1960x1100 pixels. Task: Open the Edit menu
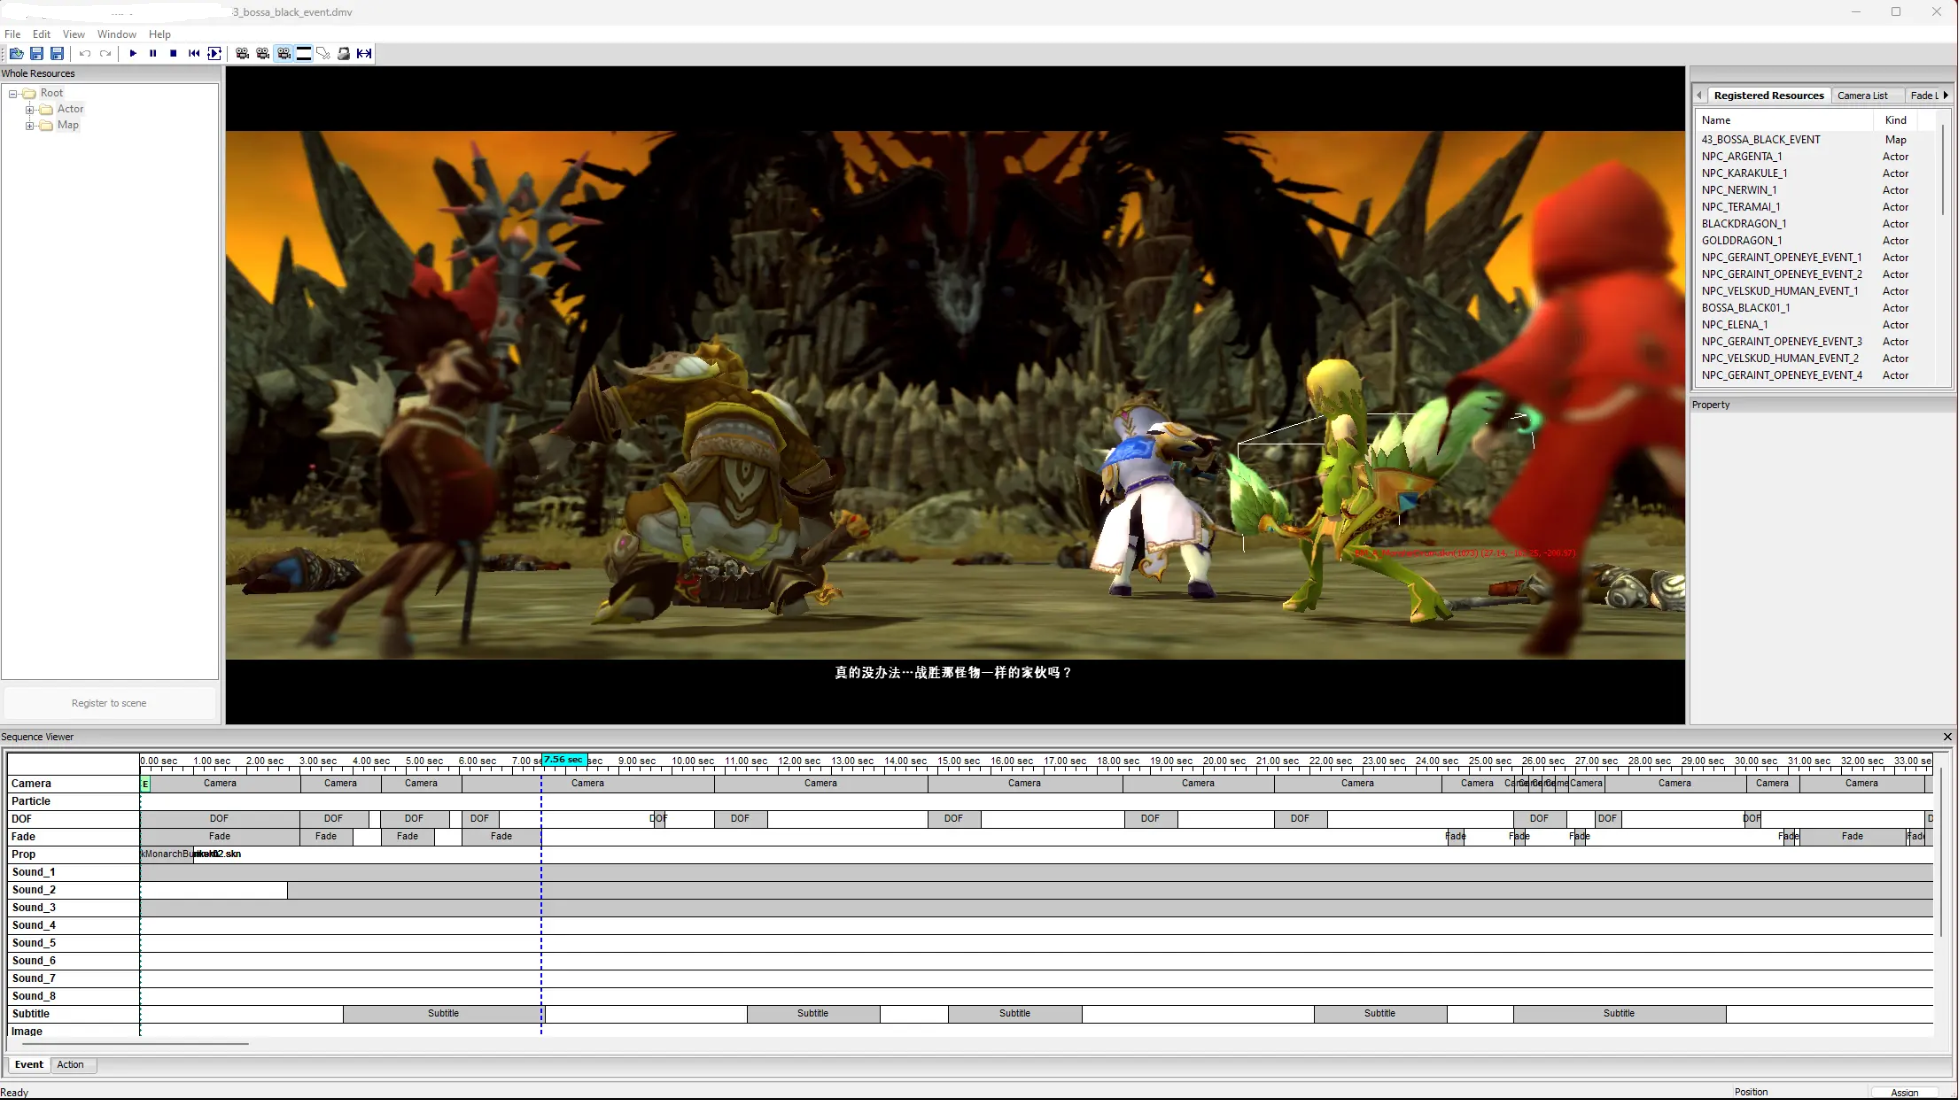coord(41,34)
